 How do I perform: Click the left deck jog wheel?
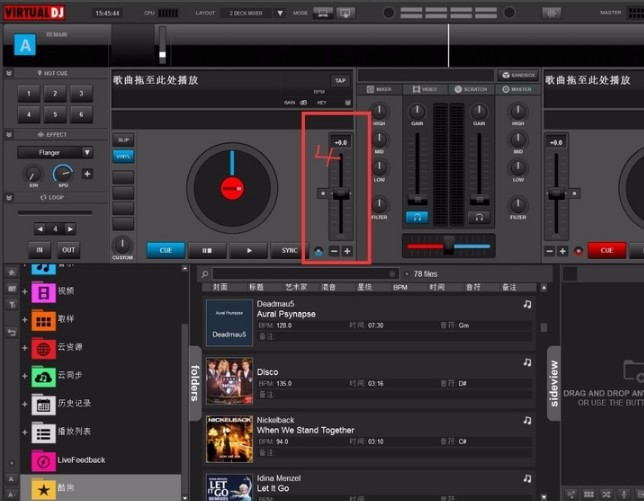tap(232, 188)
